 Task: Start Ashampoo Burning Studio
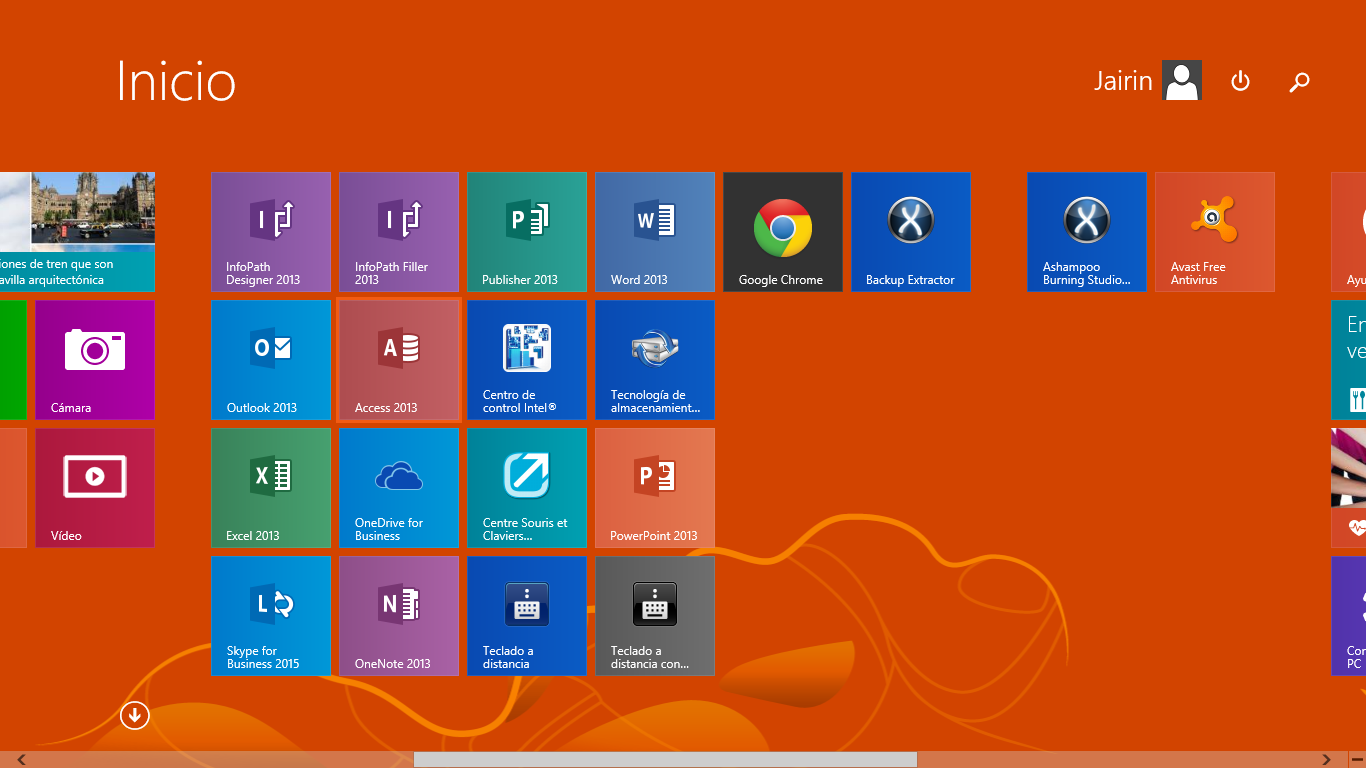tap(1087, 231)
